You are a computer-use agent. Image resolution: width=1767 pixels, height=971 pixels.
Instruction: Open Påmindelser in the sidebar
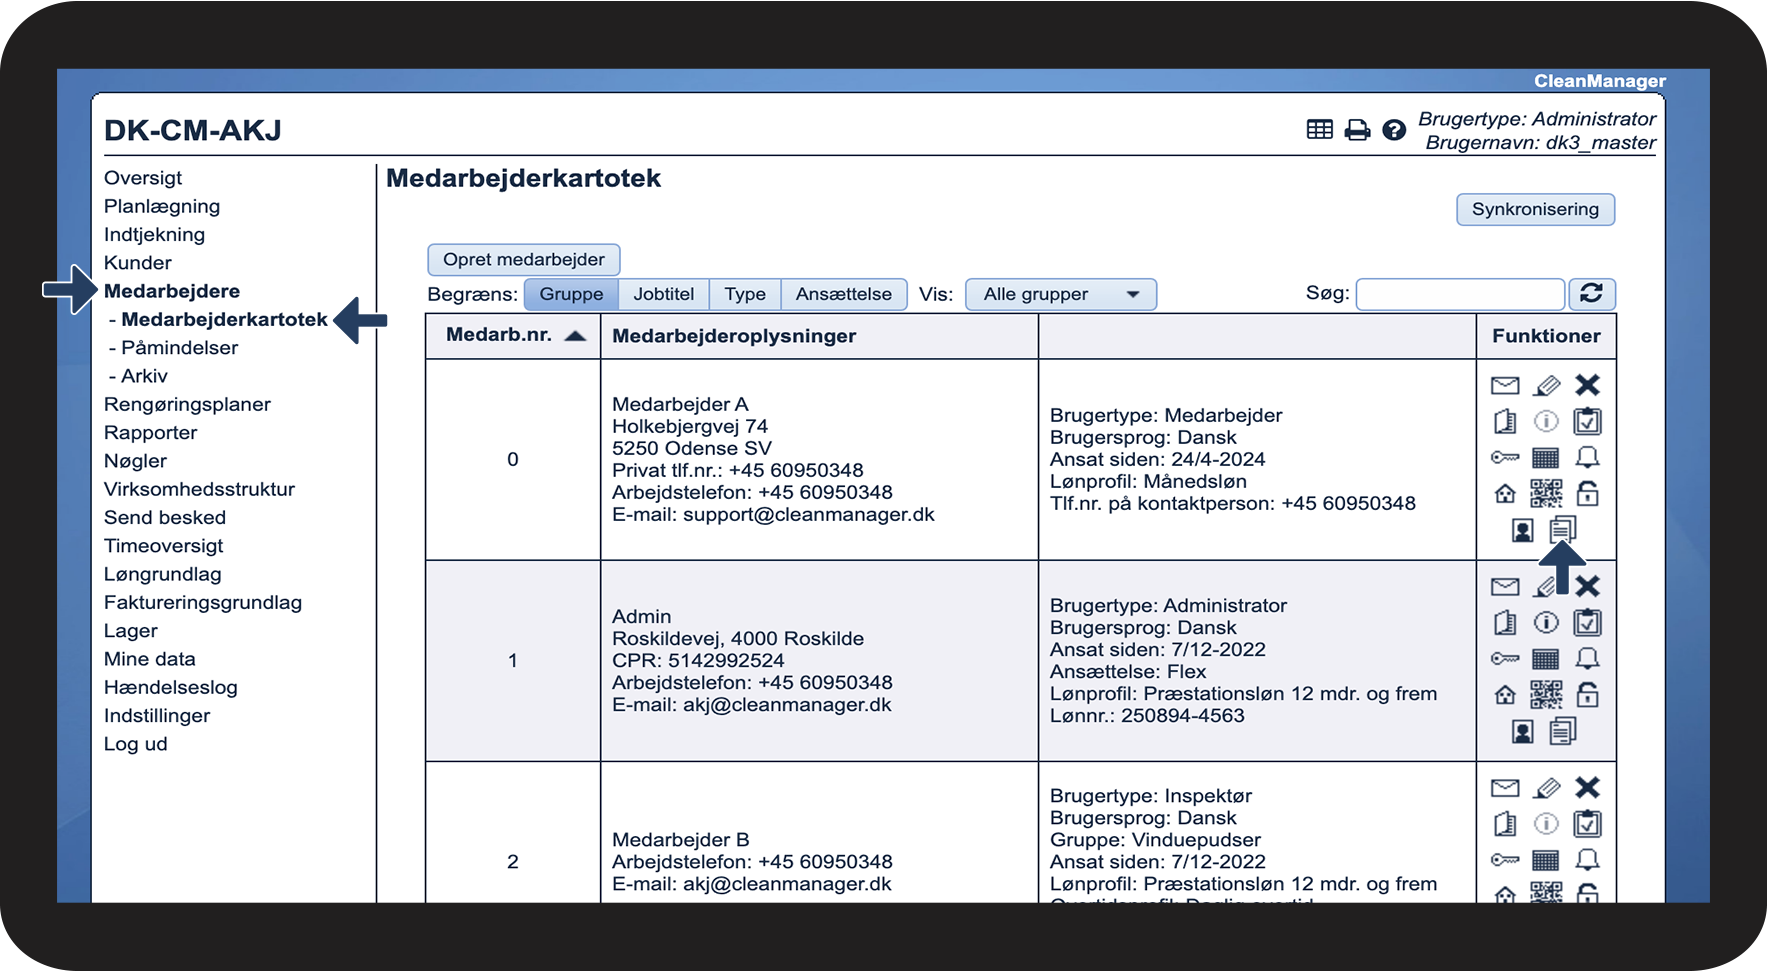point(179,348)
